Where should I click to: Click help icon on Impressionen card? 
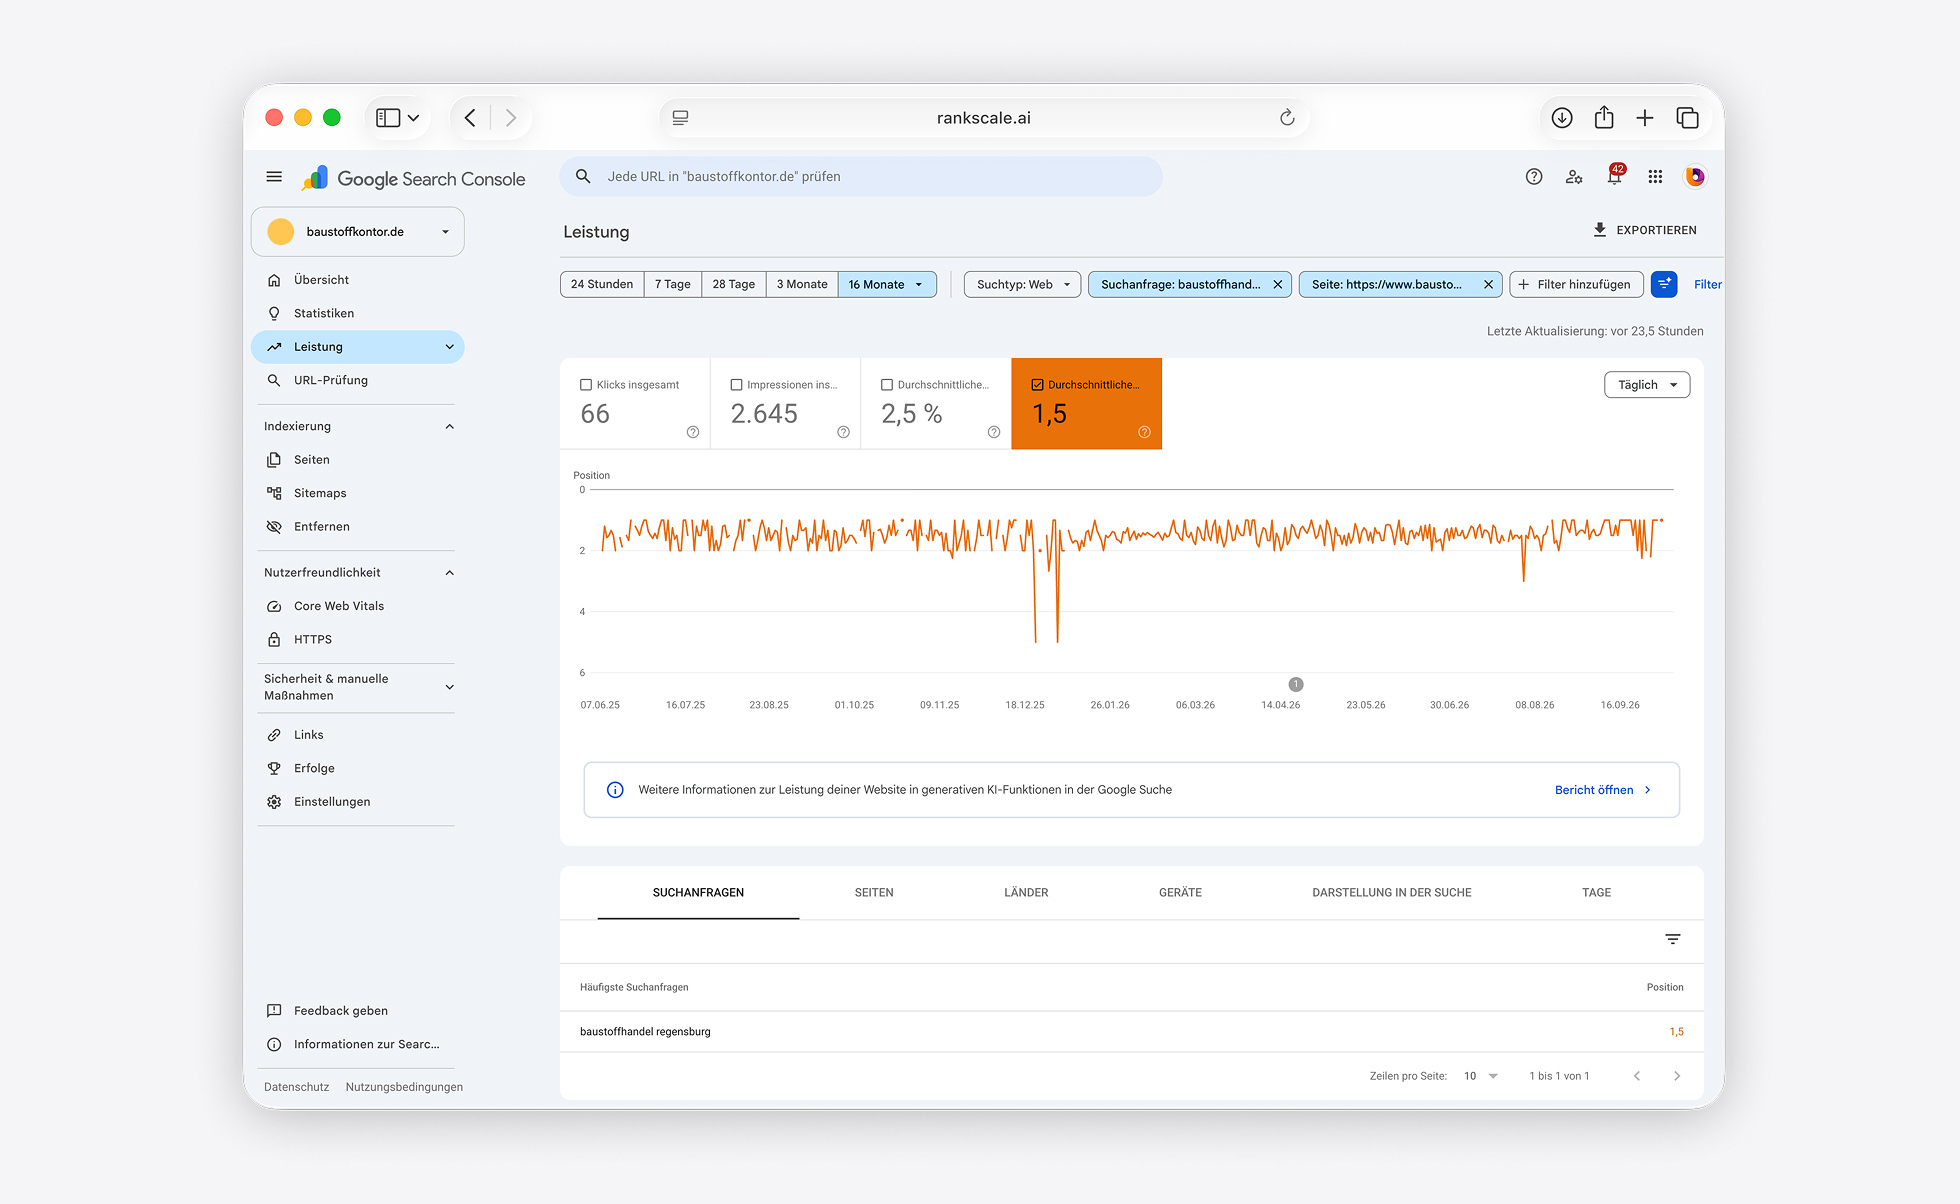click(843, 432)
